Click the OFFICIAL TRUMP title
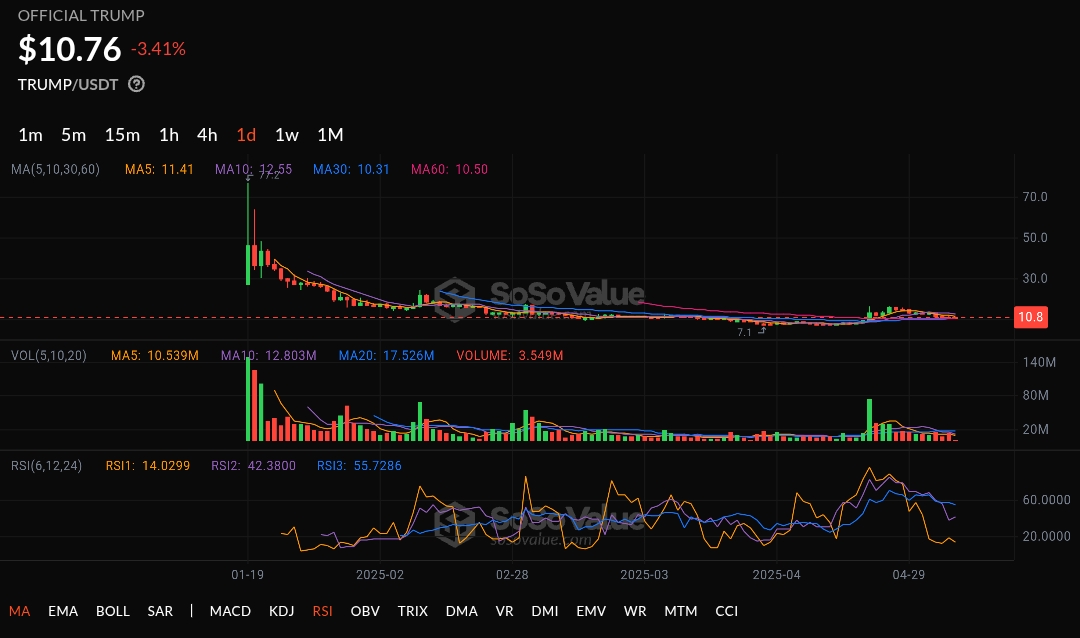Viewport: 1080px width, 638px height. pyautogui.click(x=81, y=15)
